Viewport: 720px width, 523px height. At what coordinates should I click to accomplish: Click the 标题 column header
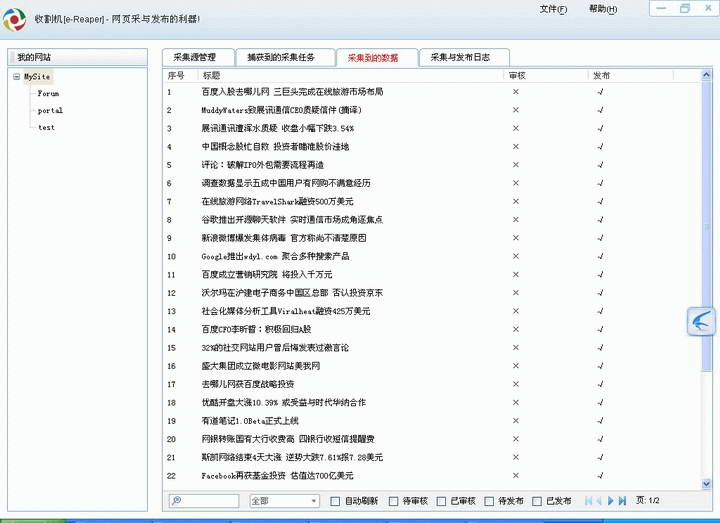tap(350, 75)
